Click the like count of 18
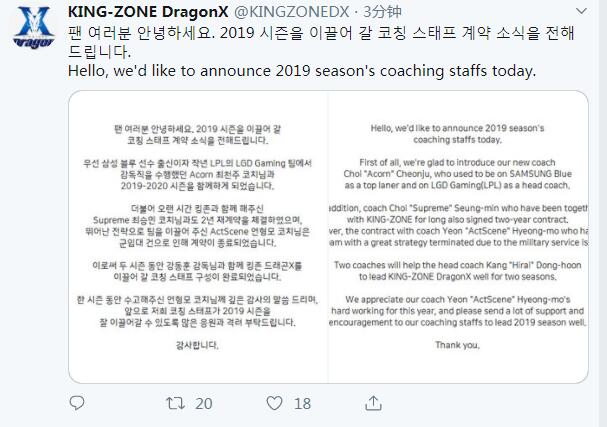 point(302,404)
